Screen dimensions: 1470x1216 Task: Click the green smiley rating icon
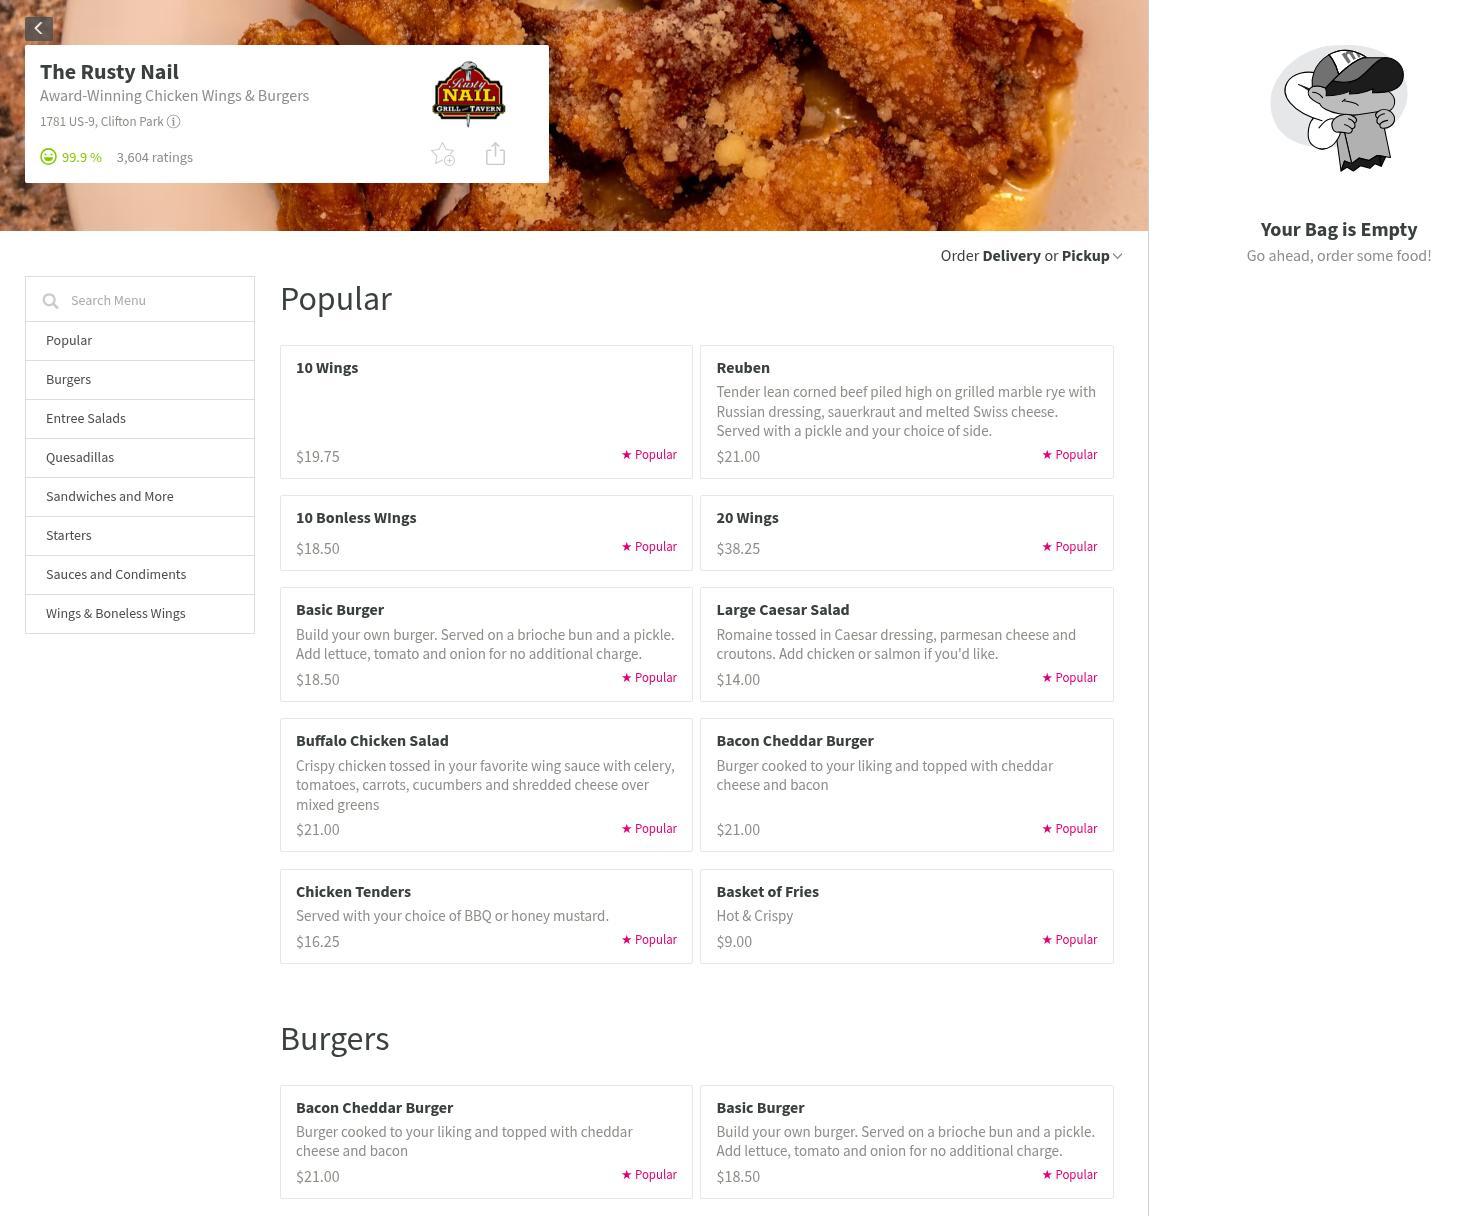coord(48,157)
